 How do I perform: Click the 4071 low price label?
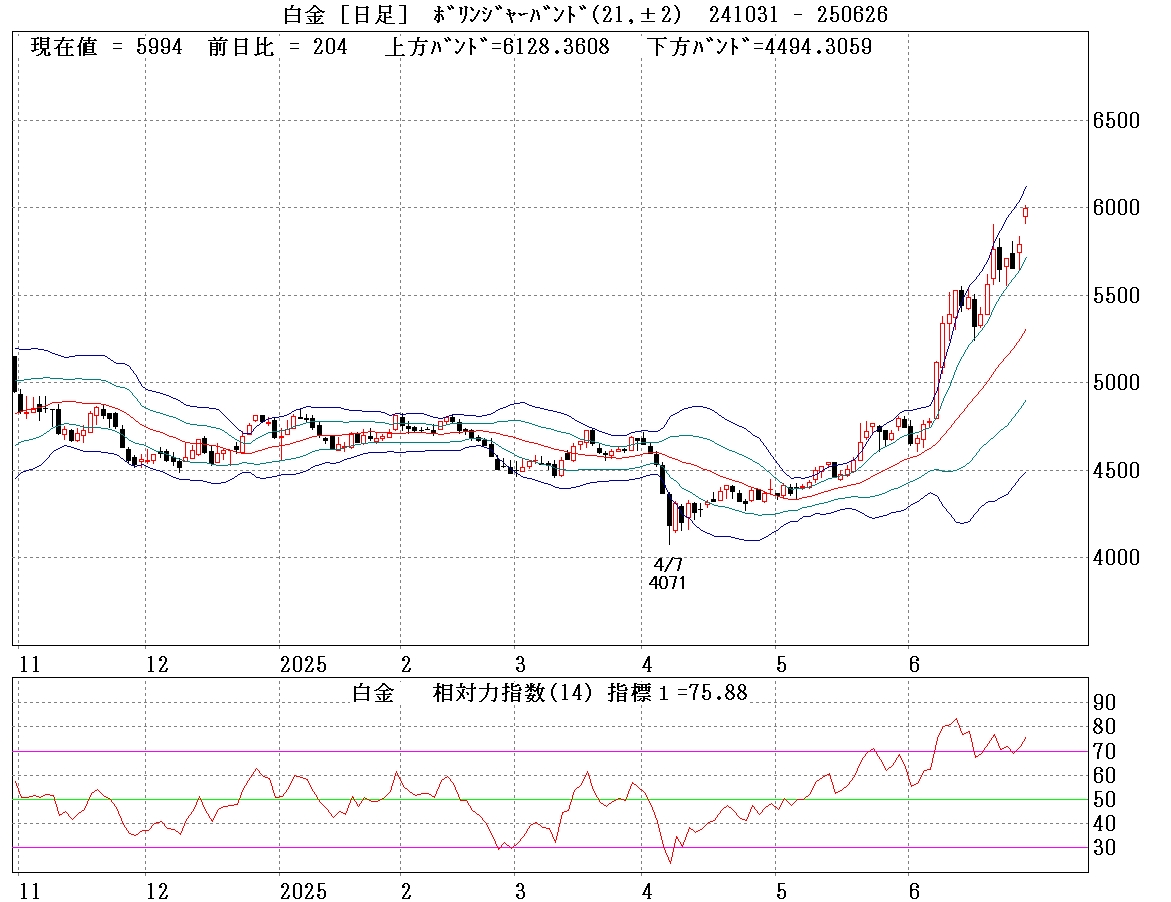[667, 582]
